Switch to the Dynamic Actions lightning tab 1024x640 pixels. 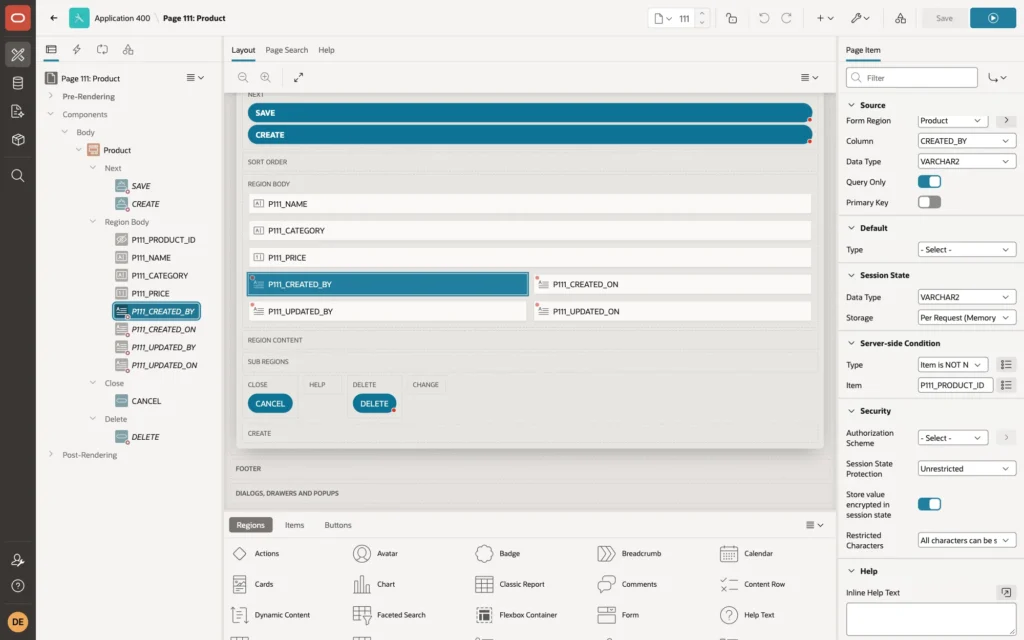pyautogui.click(x=76, y=49)
